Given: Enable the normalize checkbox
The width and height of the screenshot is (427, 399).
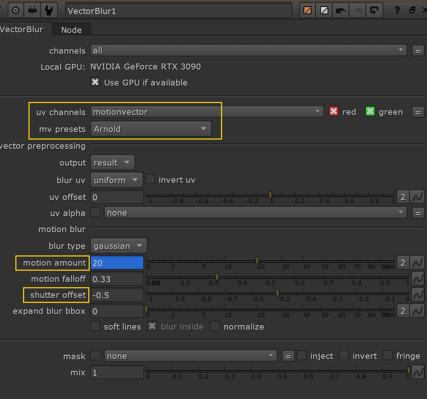Looking at the screenshot, I should (x=215, y=326).
